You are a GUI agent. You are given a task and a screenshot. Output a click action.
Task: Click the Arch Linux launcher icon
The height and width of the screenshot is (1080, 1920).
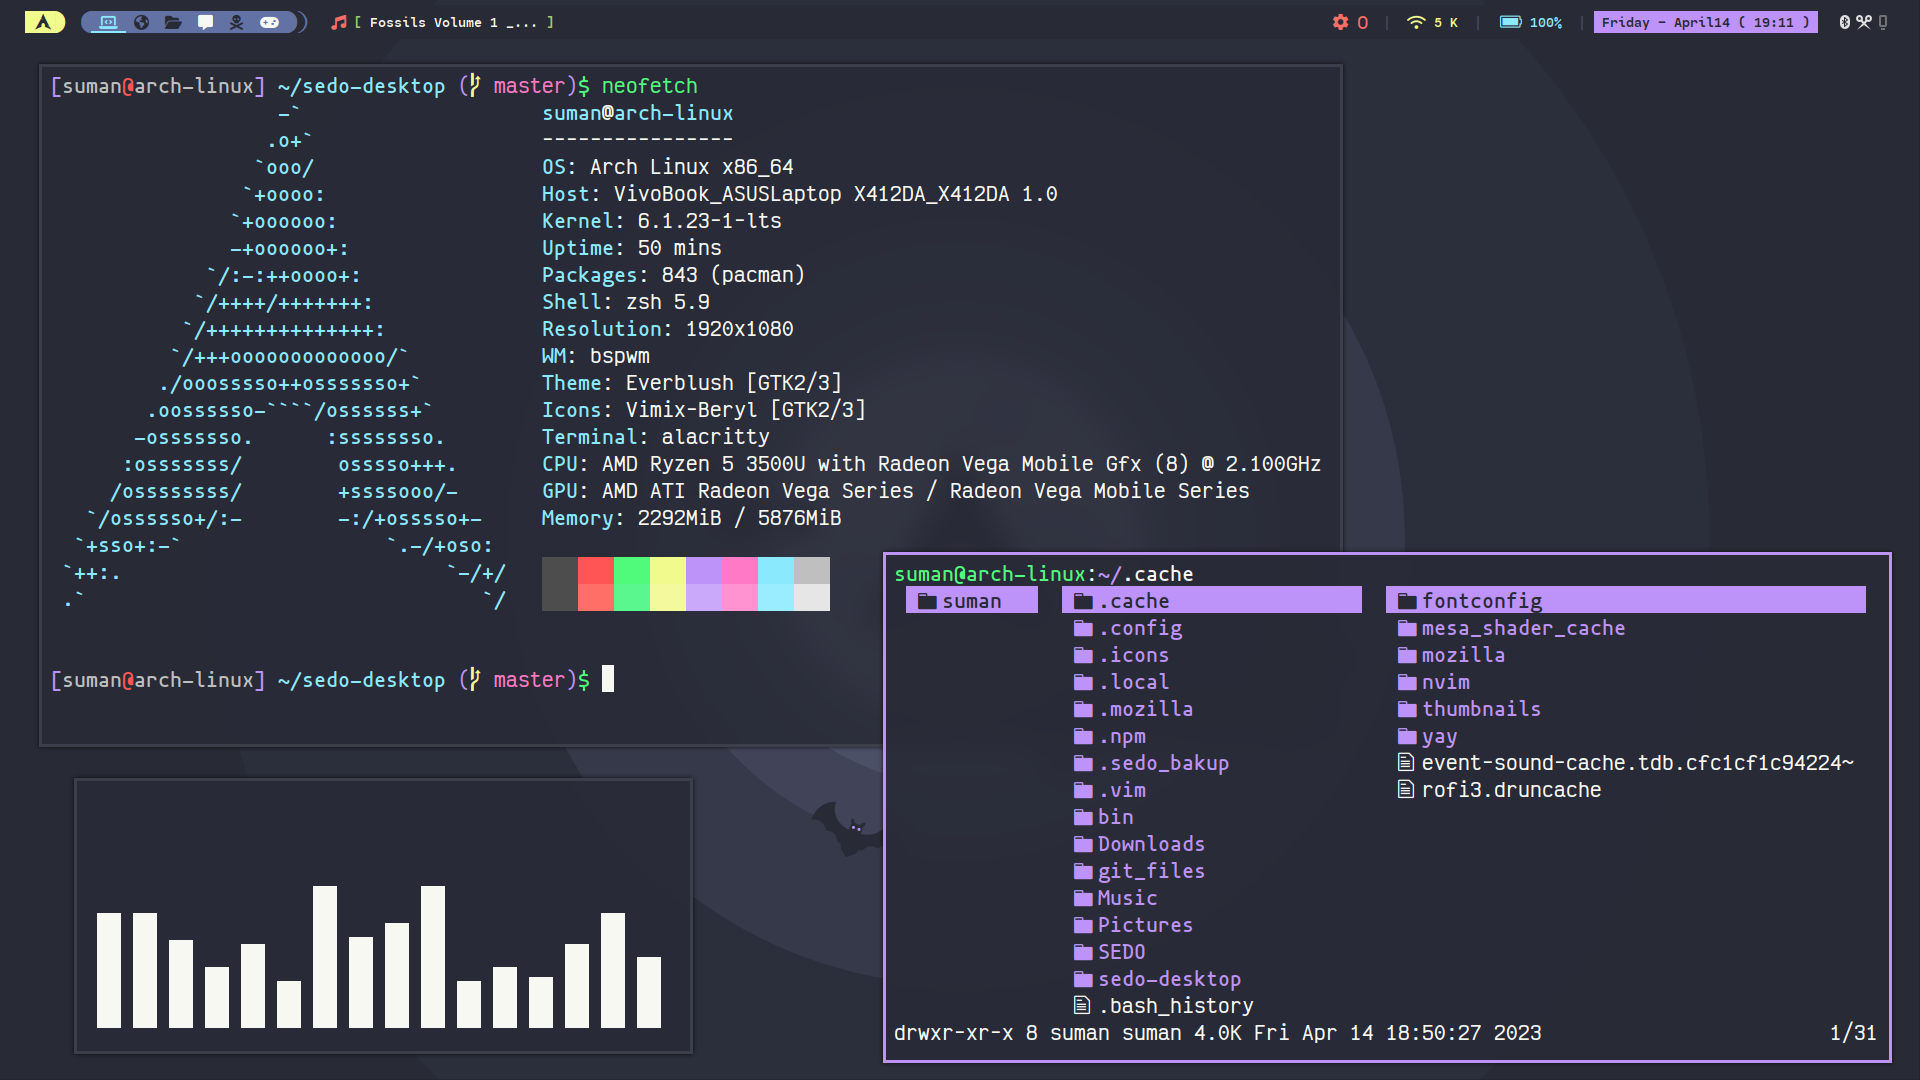pos(44,22)
